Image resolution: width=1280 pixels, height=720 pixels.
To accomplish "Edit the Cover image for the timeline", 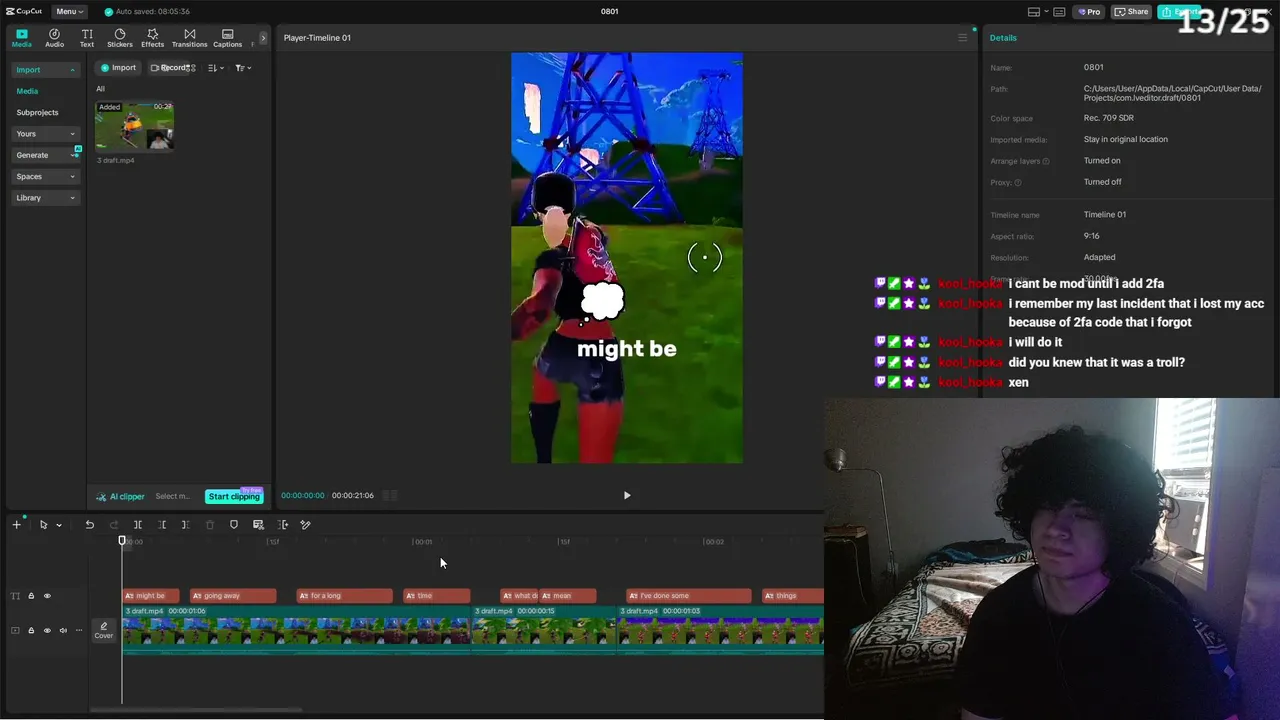I will [104, 630].
